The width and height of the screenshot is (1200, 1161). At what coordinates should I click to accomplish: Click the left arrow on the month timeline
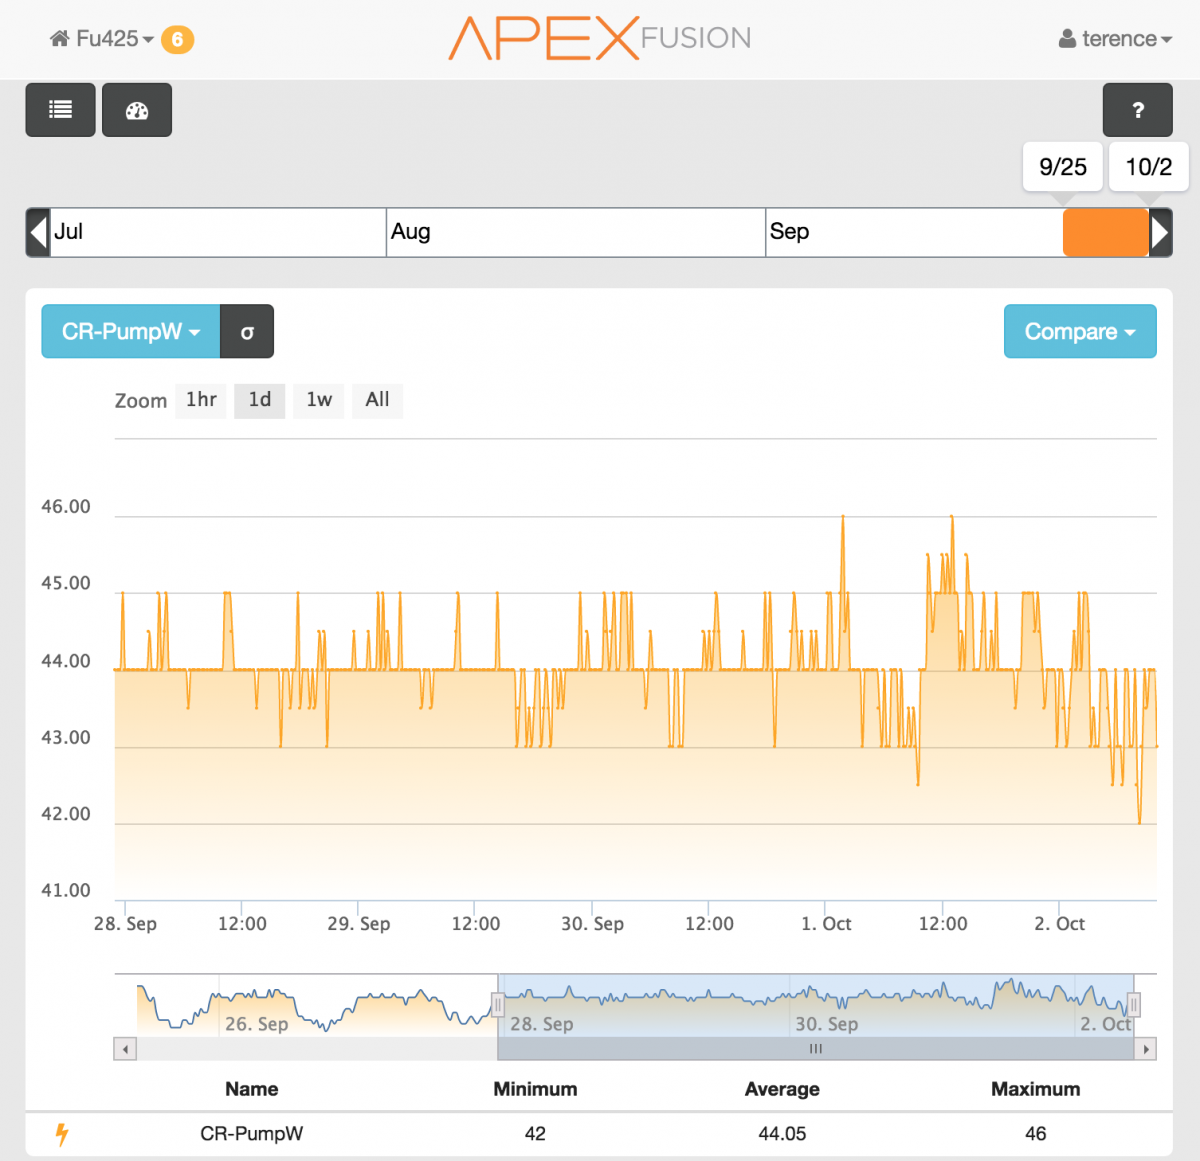click(x=38, y=232)
